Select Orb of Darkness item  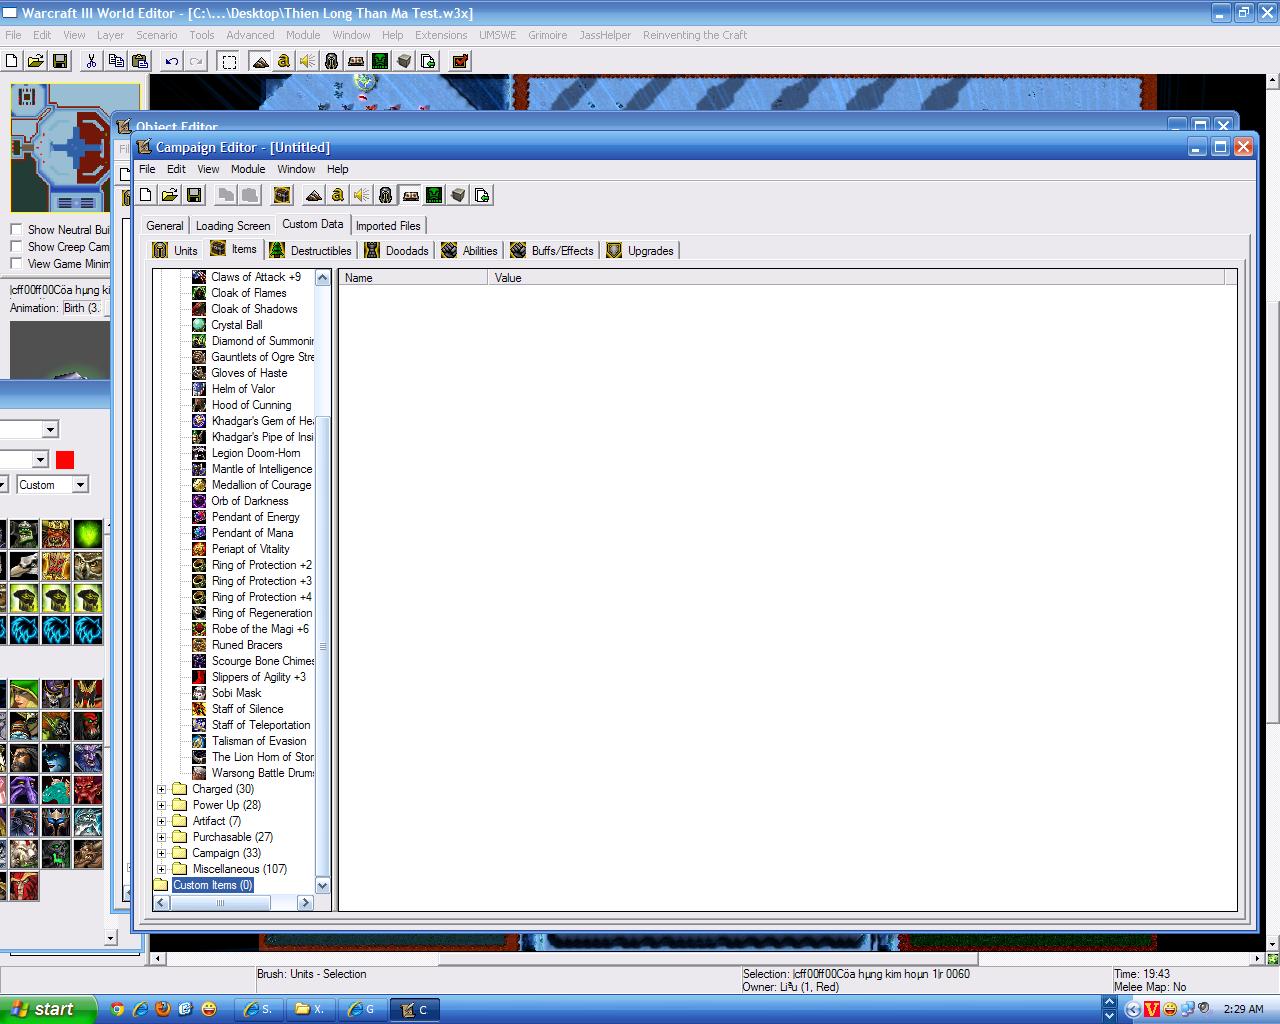click(x=250, y=501)
